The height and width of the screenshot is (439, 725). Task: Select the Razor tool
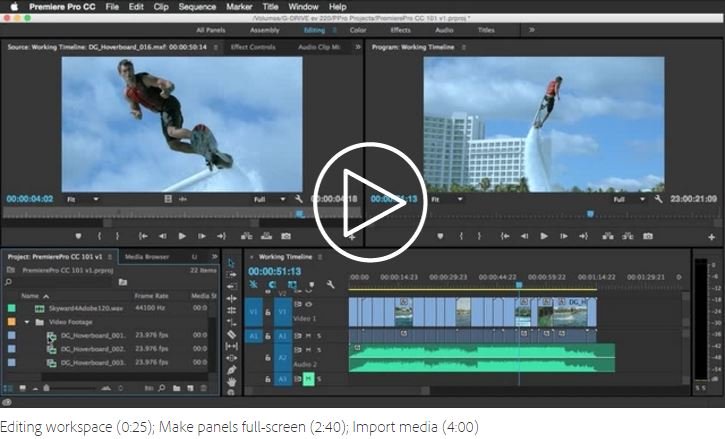pyautogui.click(x=231, y=334)
